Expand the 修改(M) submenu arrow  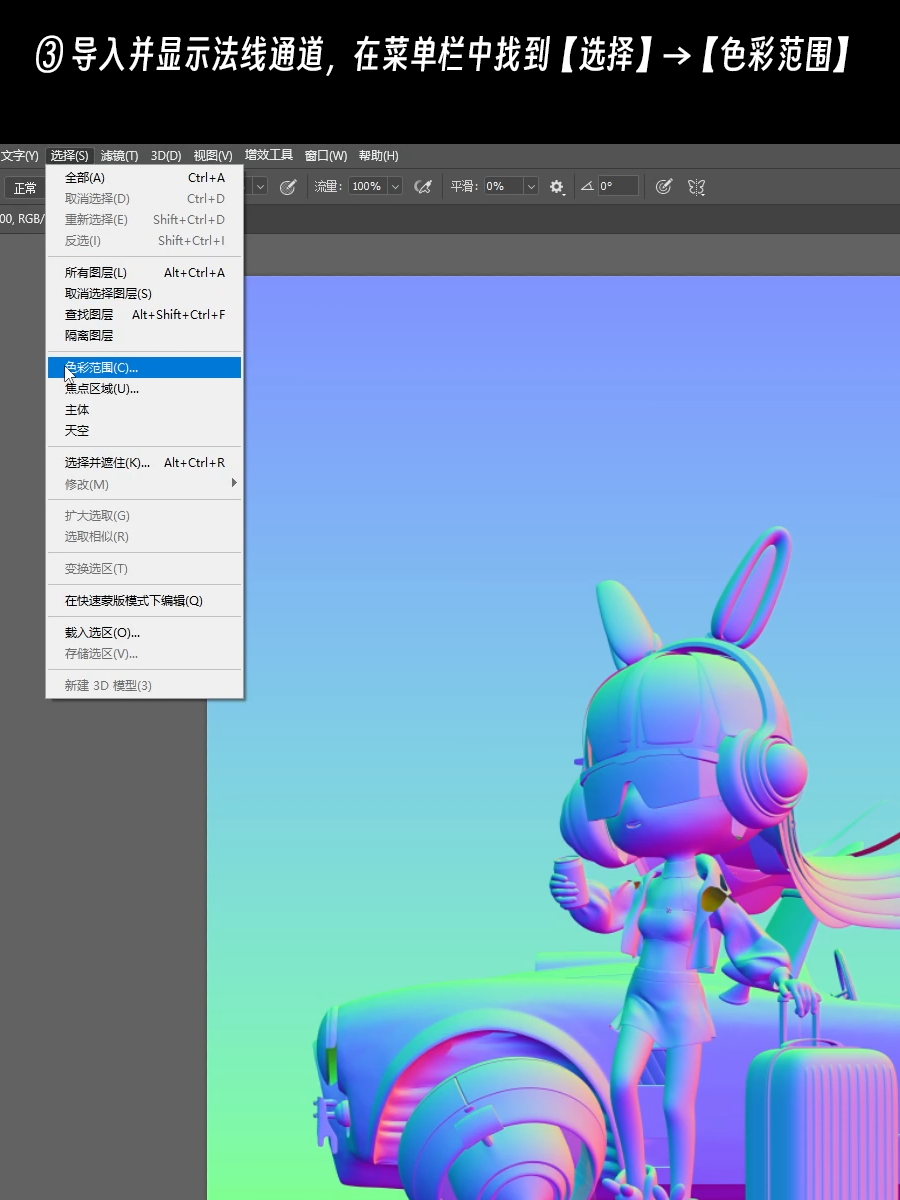pyautogui.click(x=235, y=484)
